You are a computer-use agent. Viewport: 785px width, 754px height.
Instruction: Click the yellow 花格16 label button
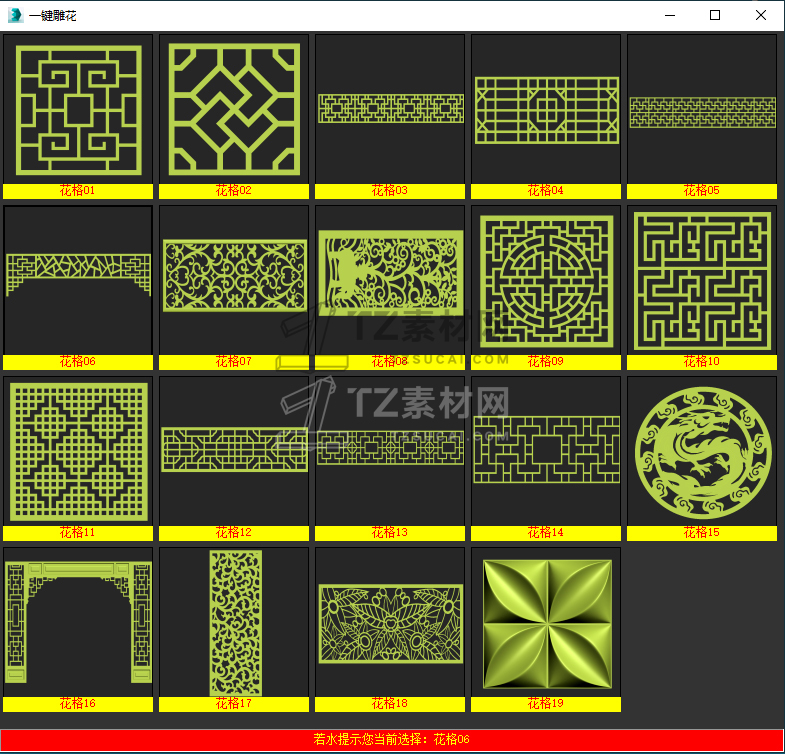click(x=78, y=704)
